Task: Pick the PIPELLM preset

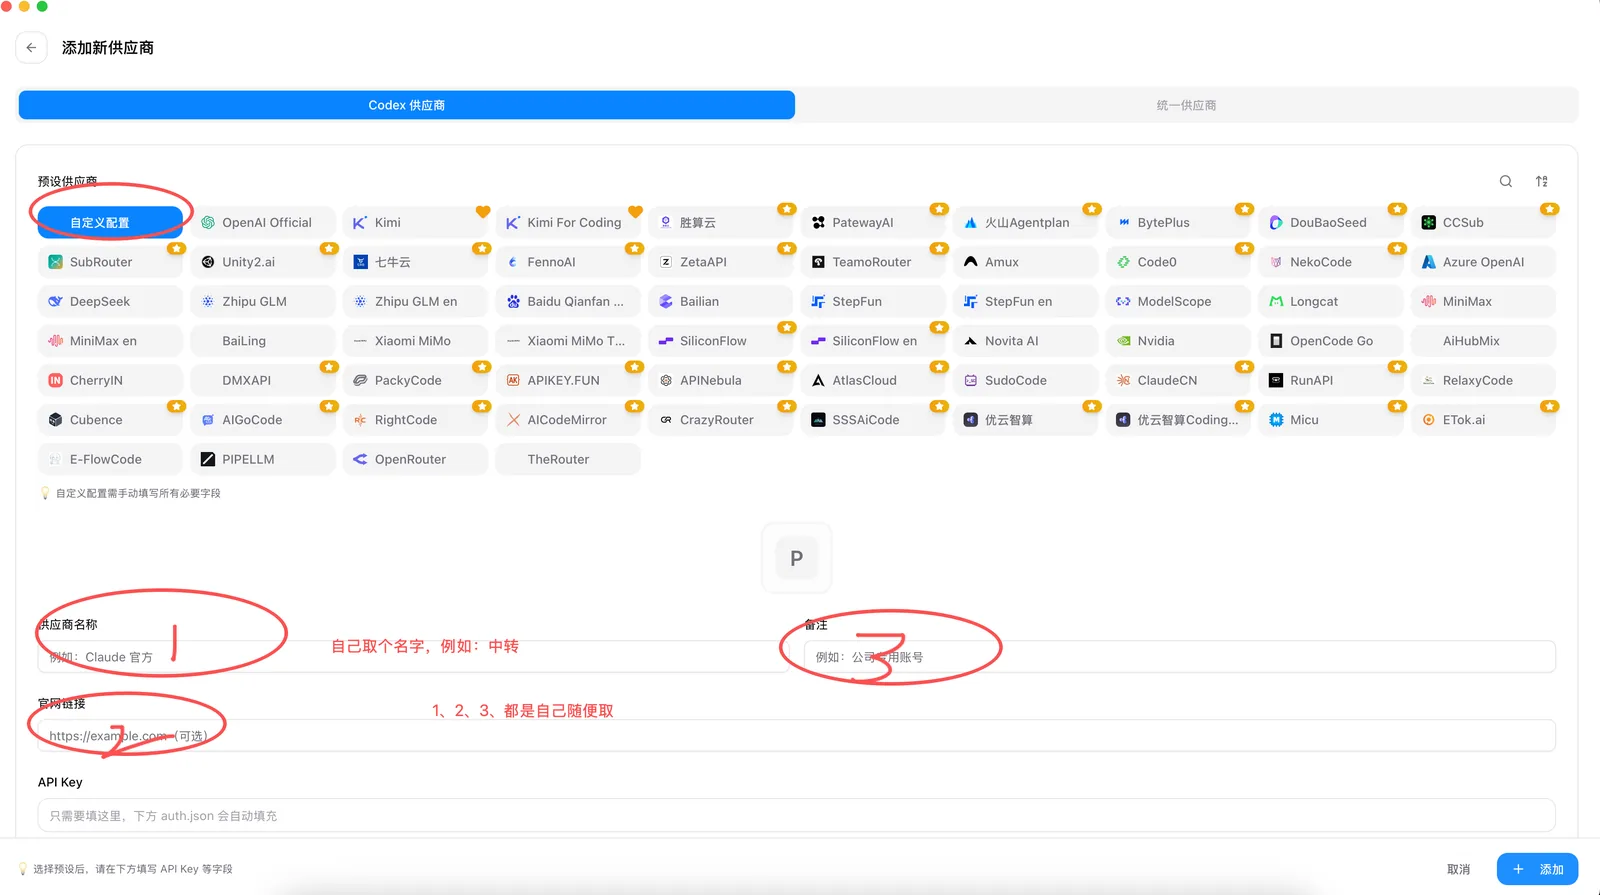Action: pyautogui.click(x=263, y=460)
